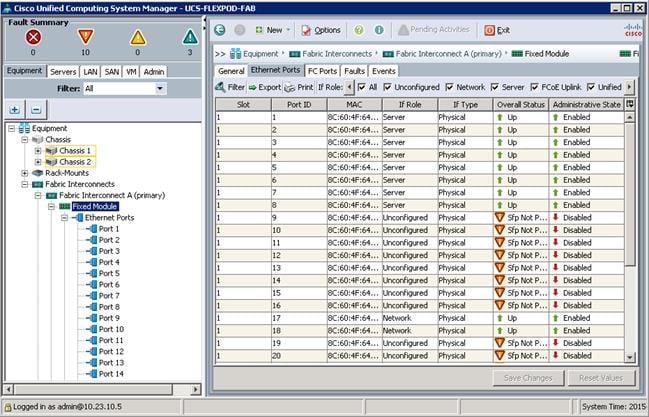Click the critical faults red icon

pyautogui.click(x=33, y=38)
